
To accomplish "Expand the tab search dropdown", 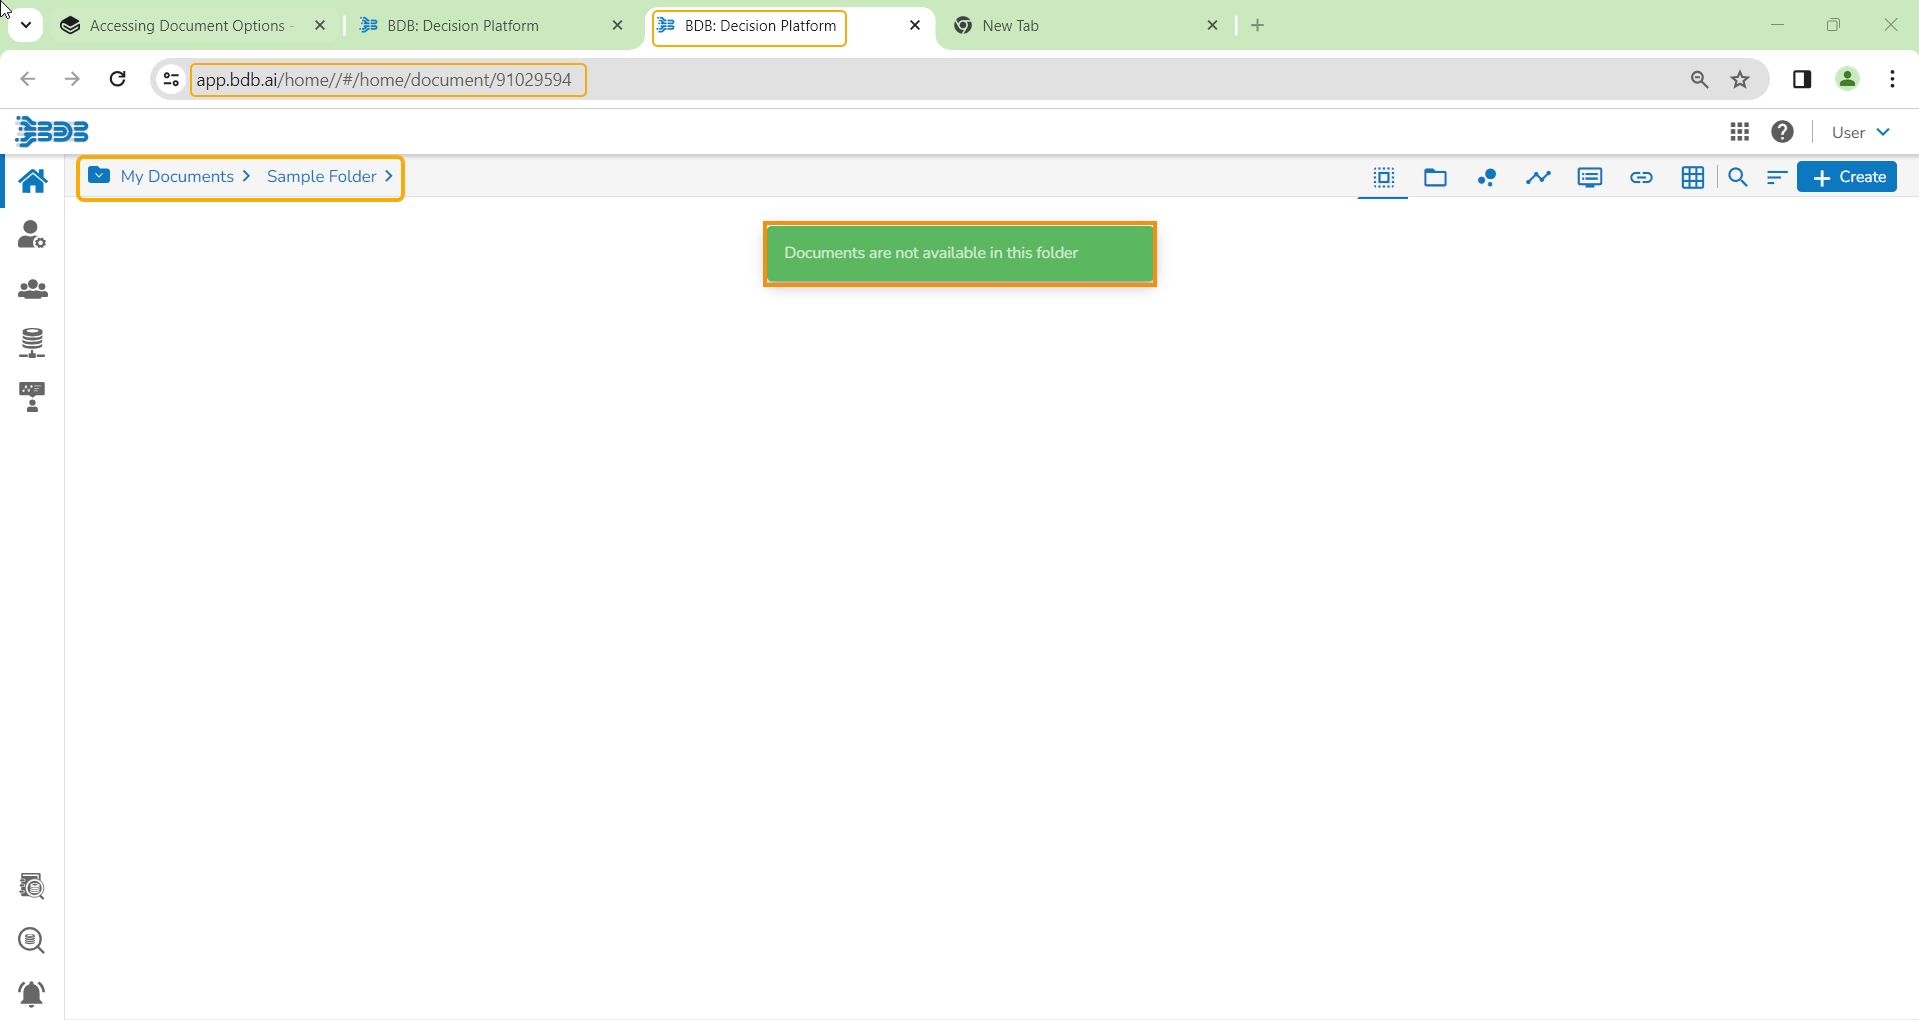I will (26, 26).
